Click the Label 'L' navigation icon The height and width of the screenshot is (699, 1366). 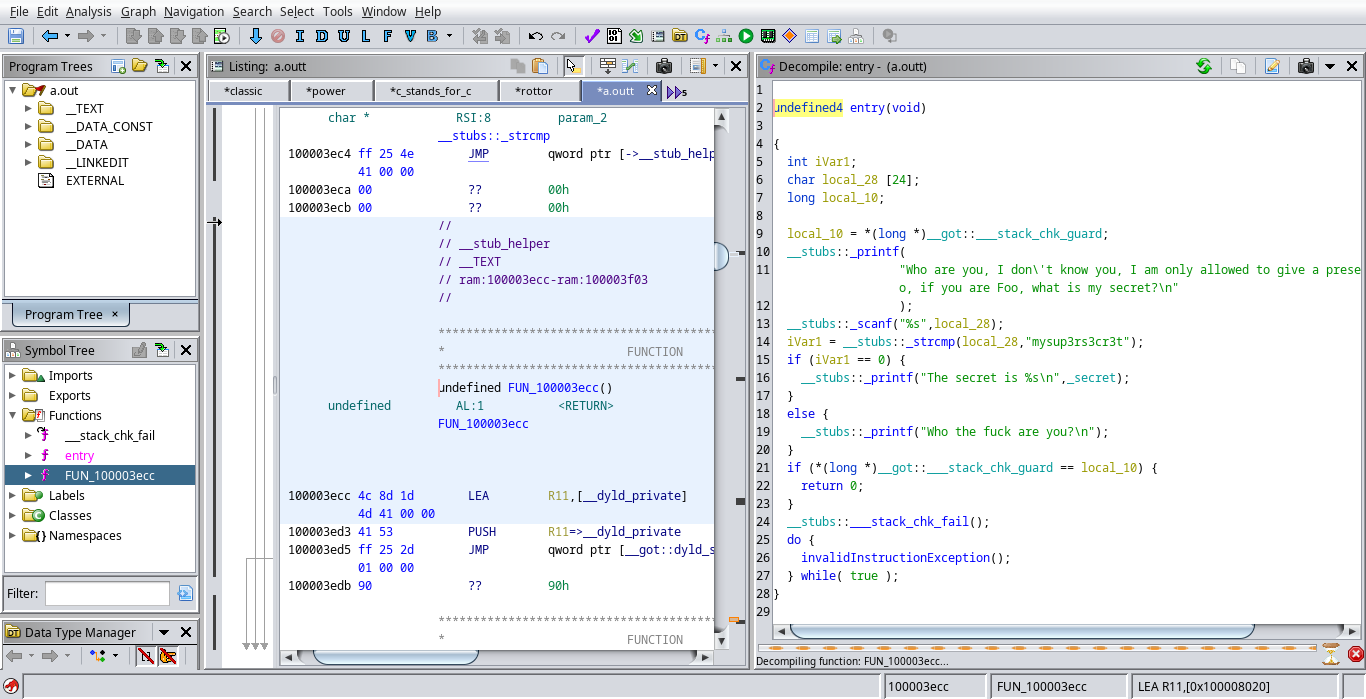click(x=365, y=36)
